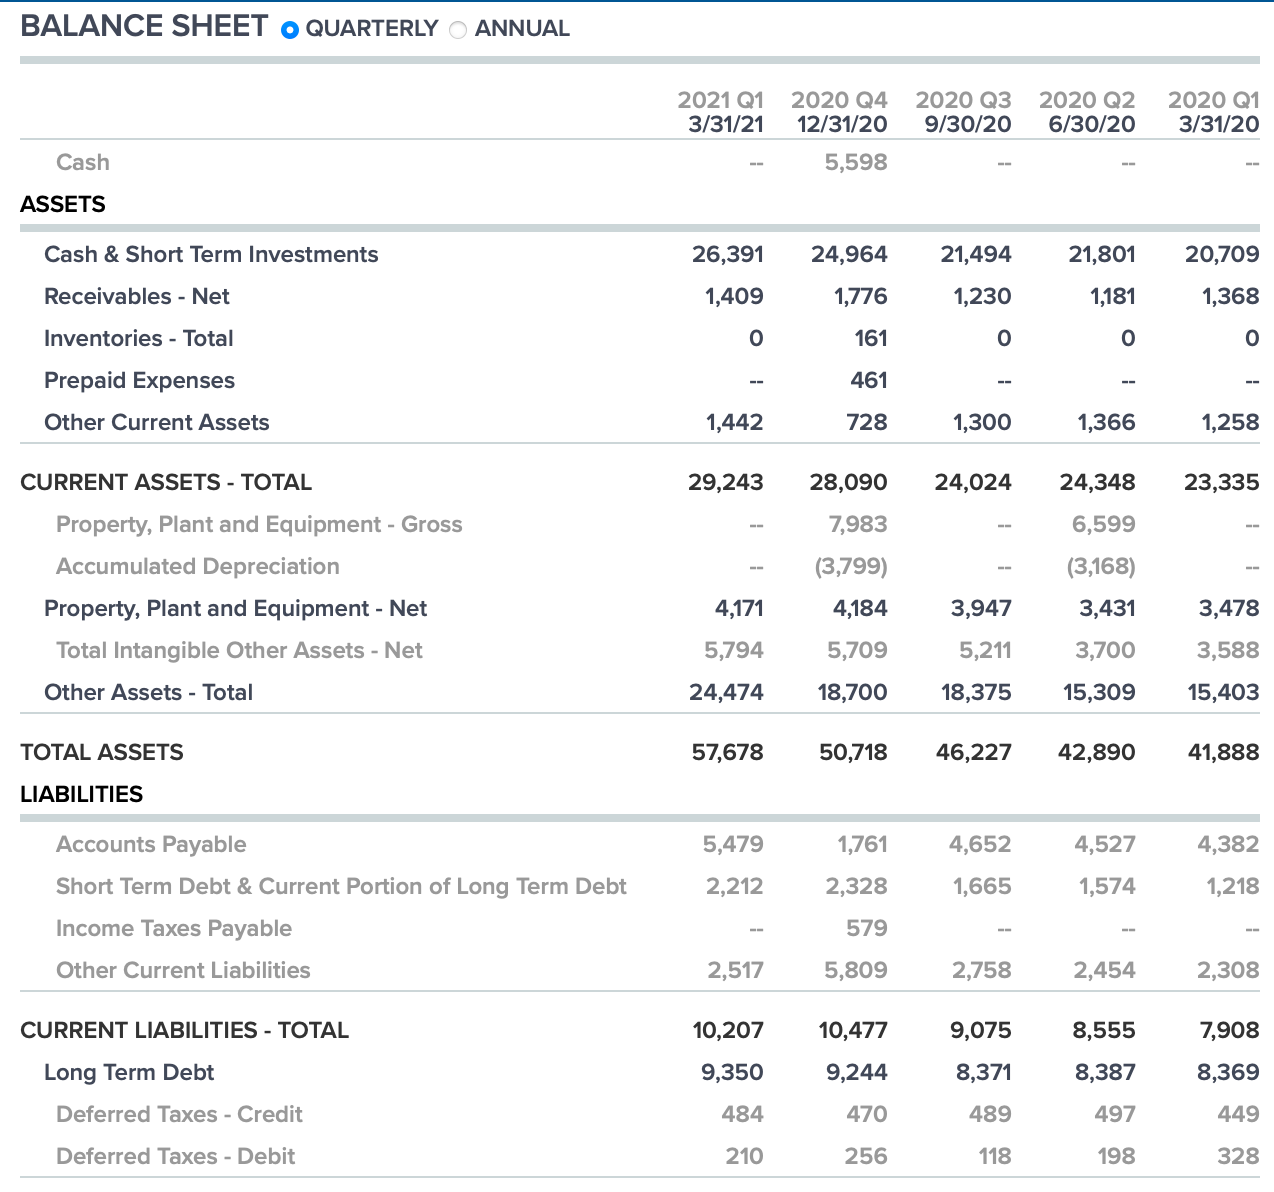Viewport: 1274px width, 1192px height.
Task: Click the 26,391 cash and investments value
Action: click(x=728, y=254)
